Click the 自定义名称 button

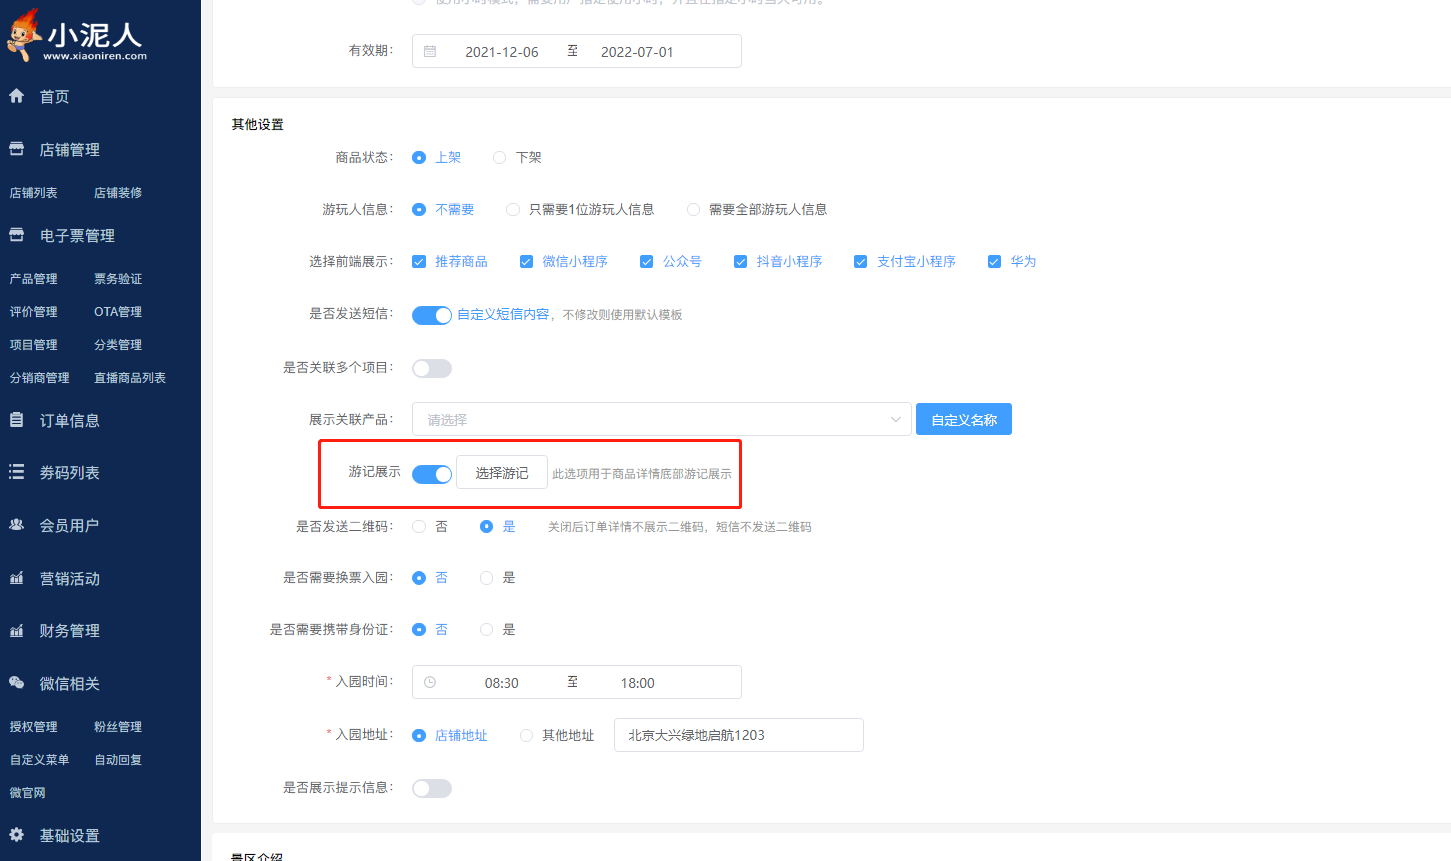point(963,419)
